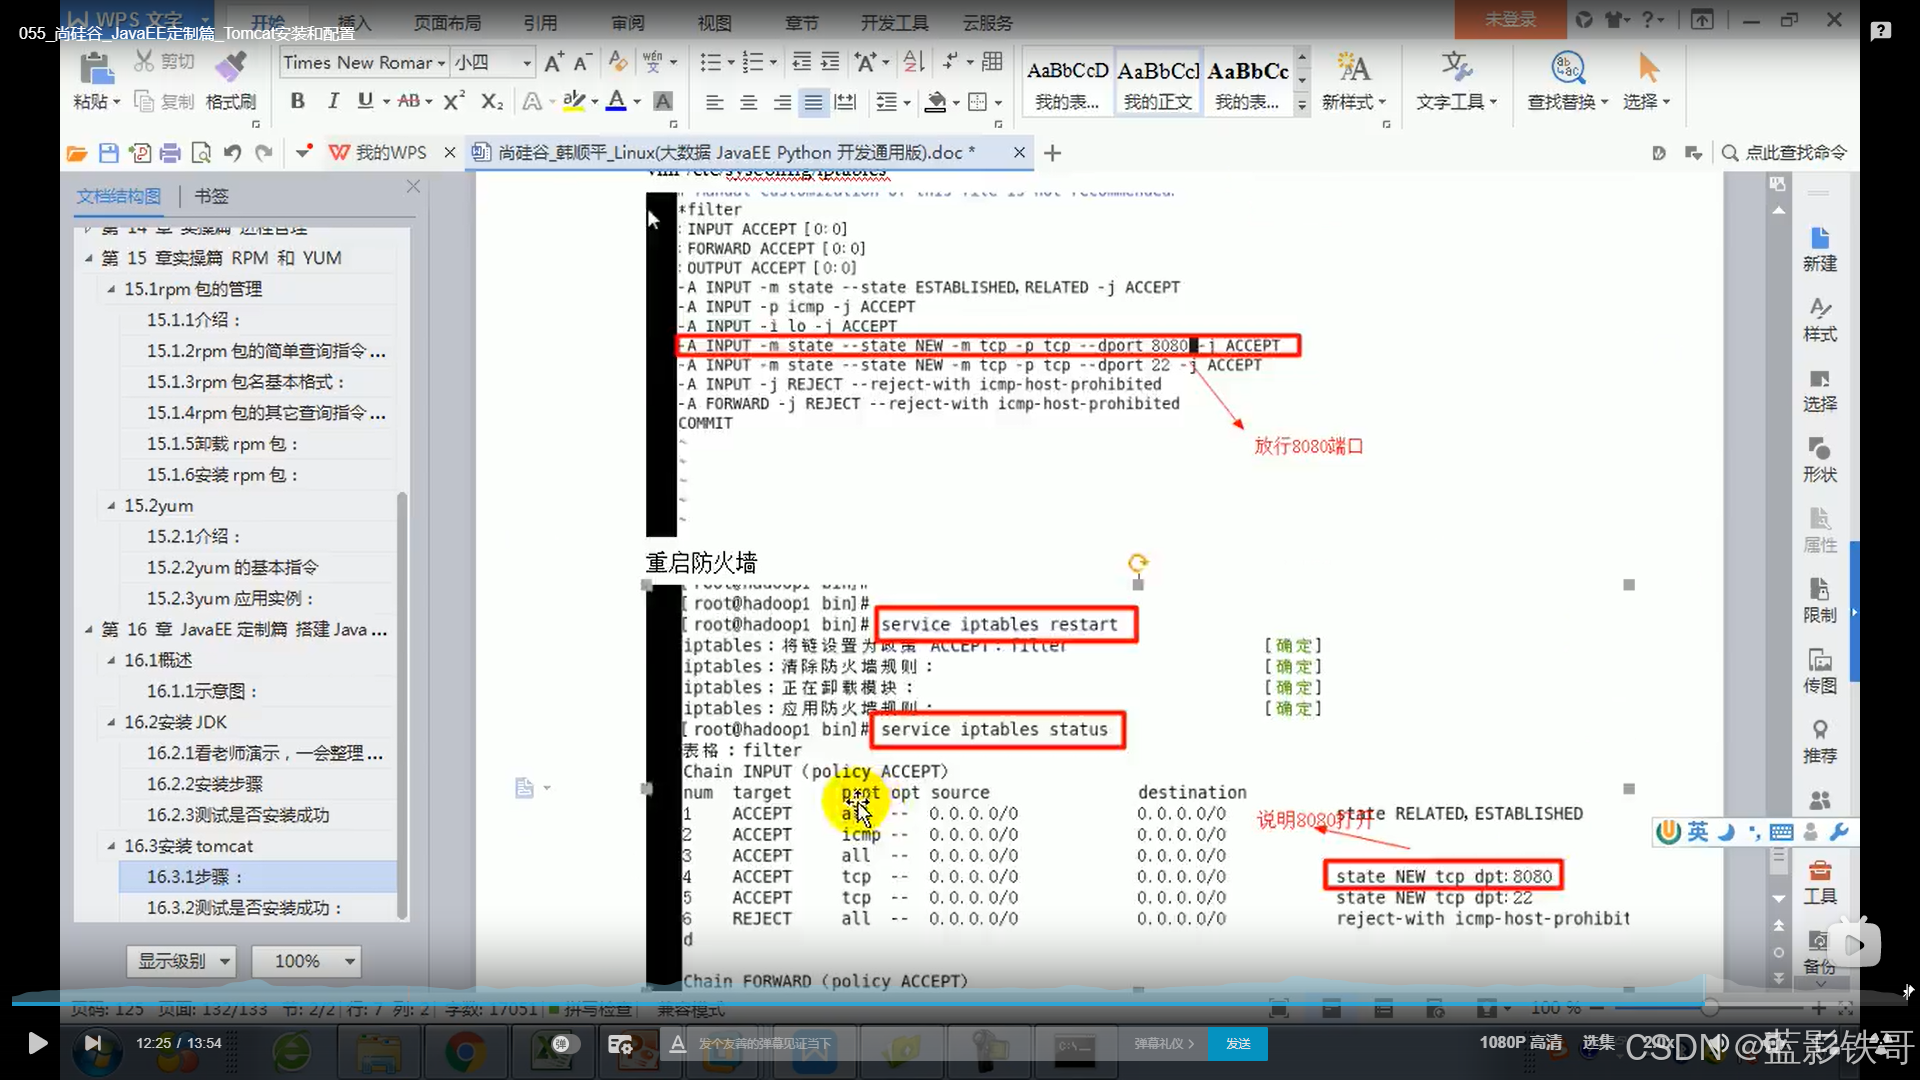Collapse 16.3安装 tomcat tree node

(x=111, y=846)
